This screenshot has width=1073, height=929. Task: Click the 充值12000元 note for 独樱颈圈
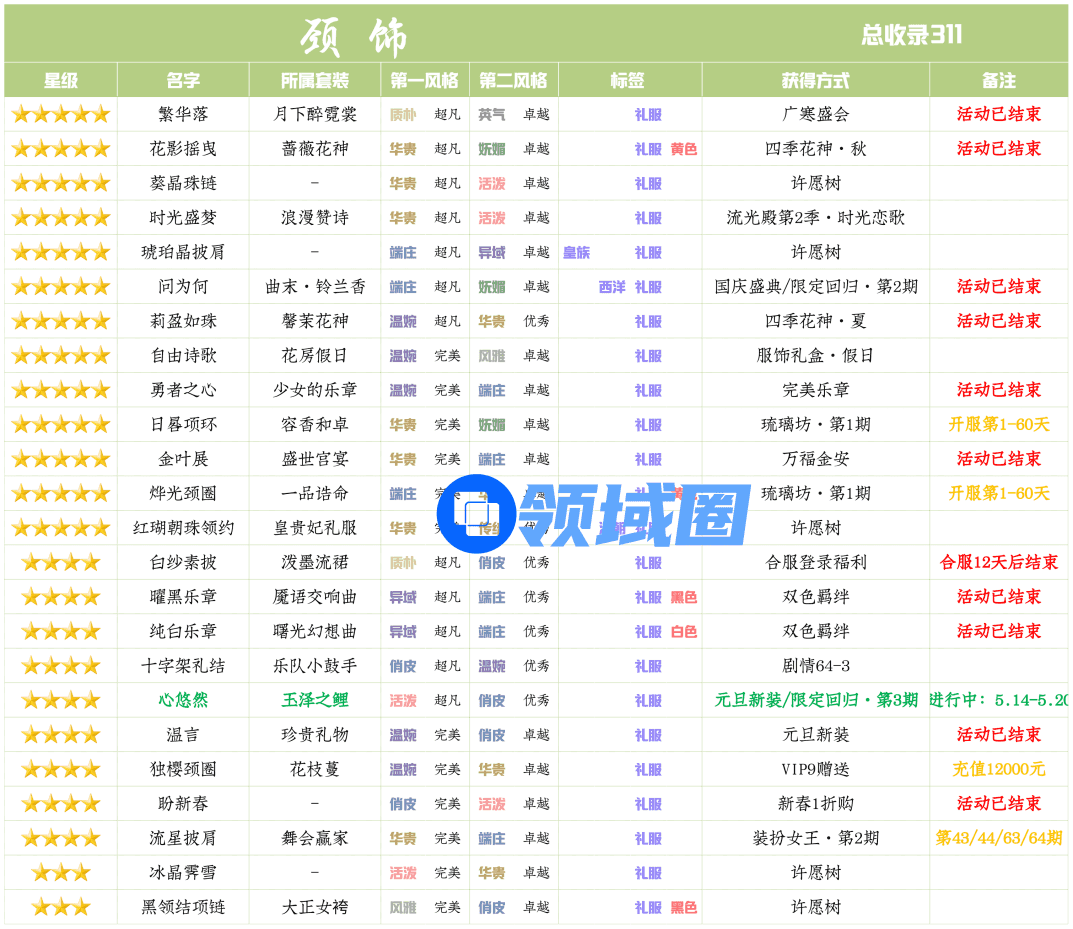(x=998, y=769)
